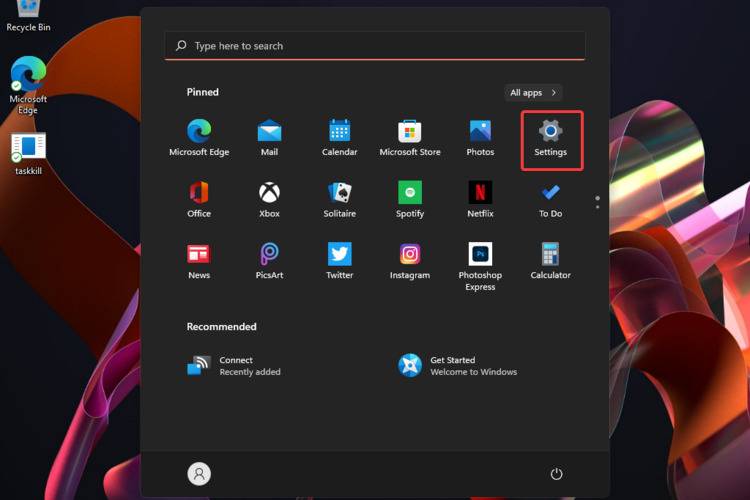The width and height of the screenshot is (750, 500).
Task: Launch the Xbox app
Action: coord(269,198)
